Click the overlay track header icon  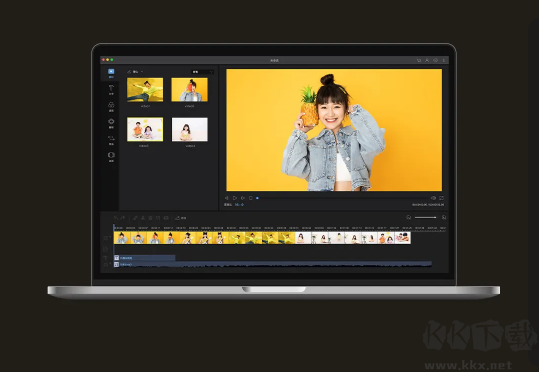point(106,249)
